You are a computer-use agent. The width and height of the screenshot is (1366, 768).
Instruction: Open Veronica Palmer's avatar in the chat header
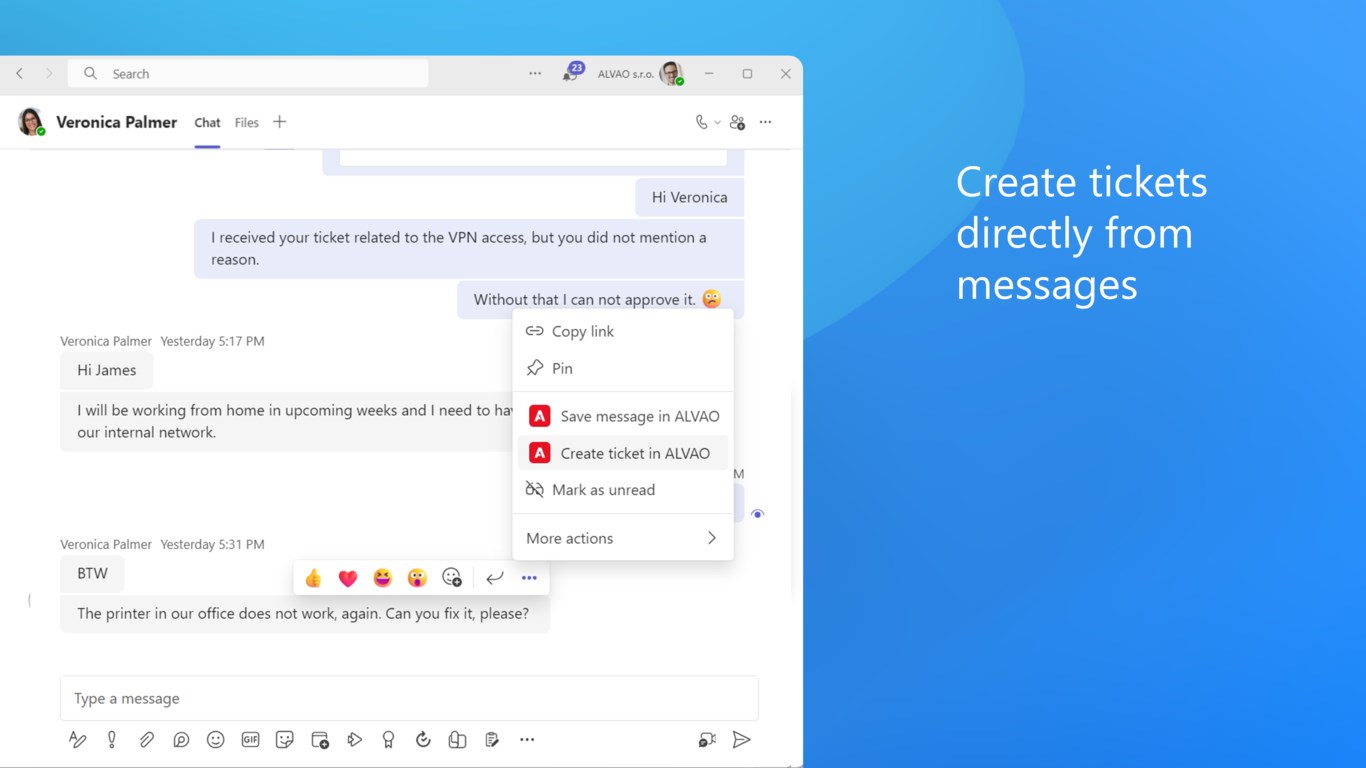(x=31, y=122)
